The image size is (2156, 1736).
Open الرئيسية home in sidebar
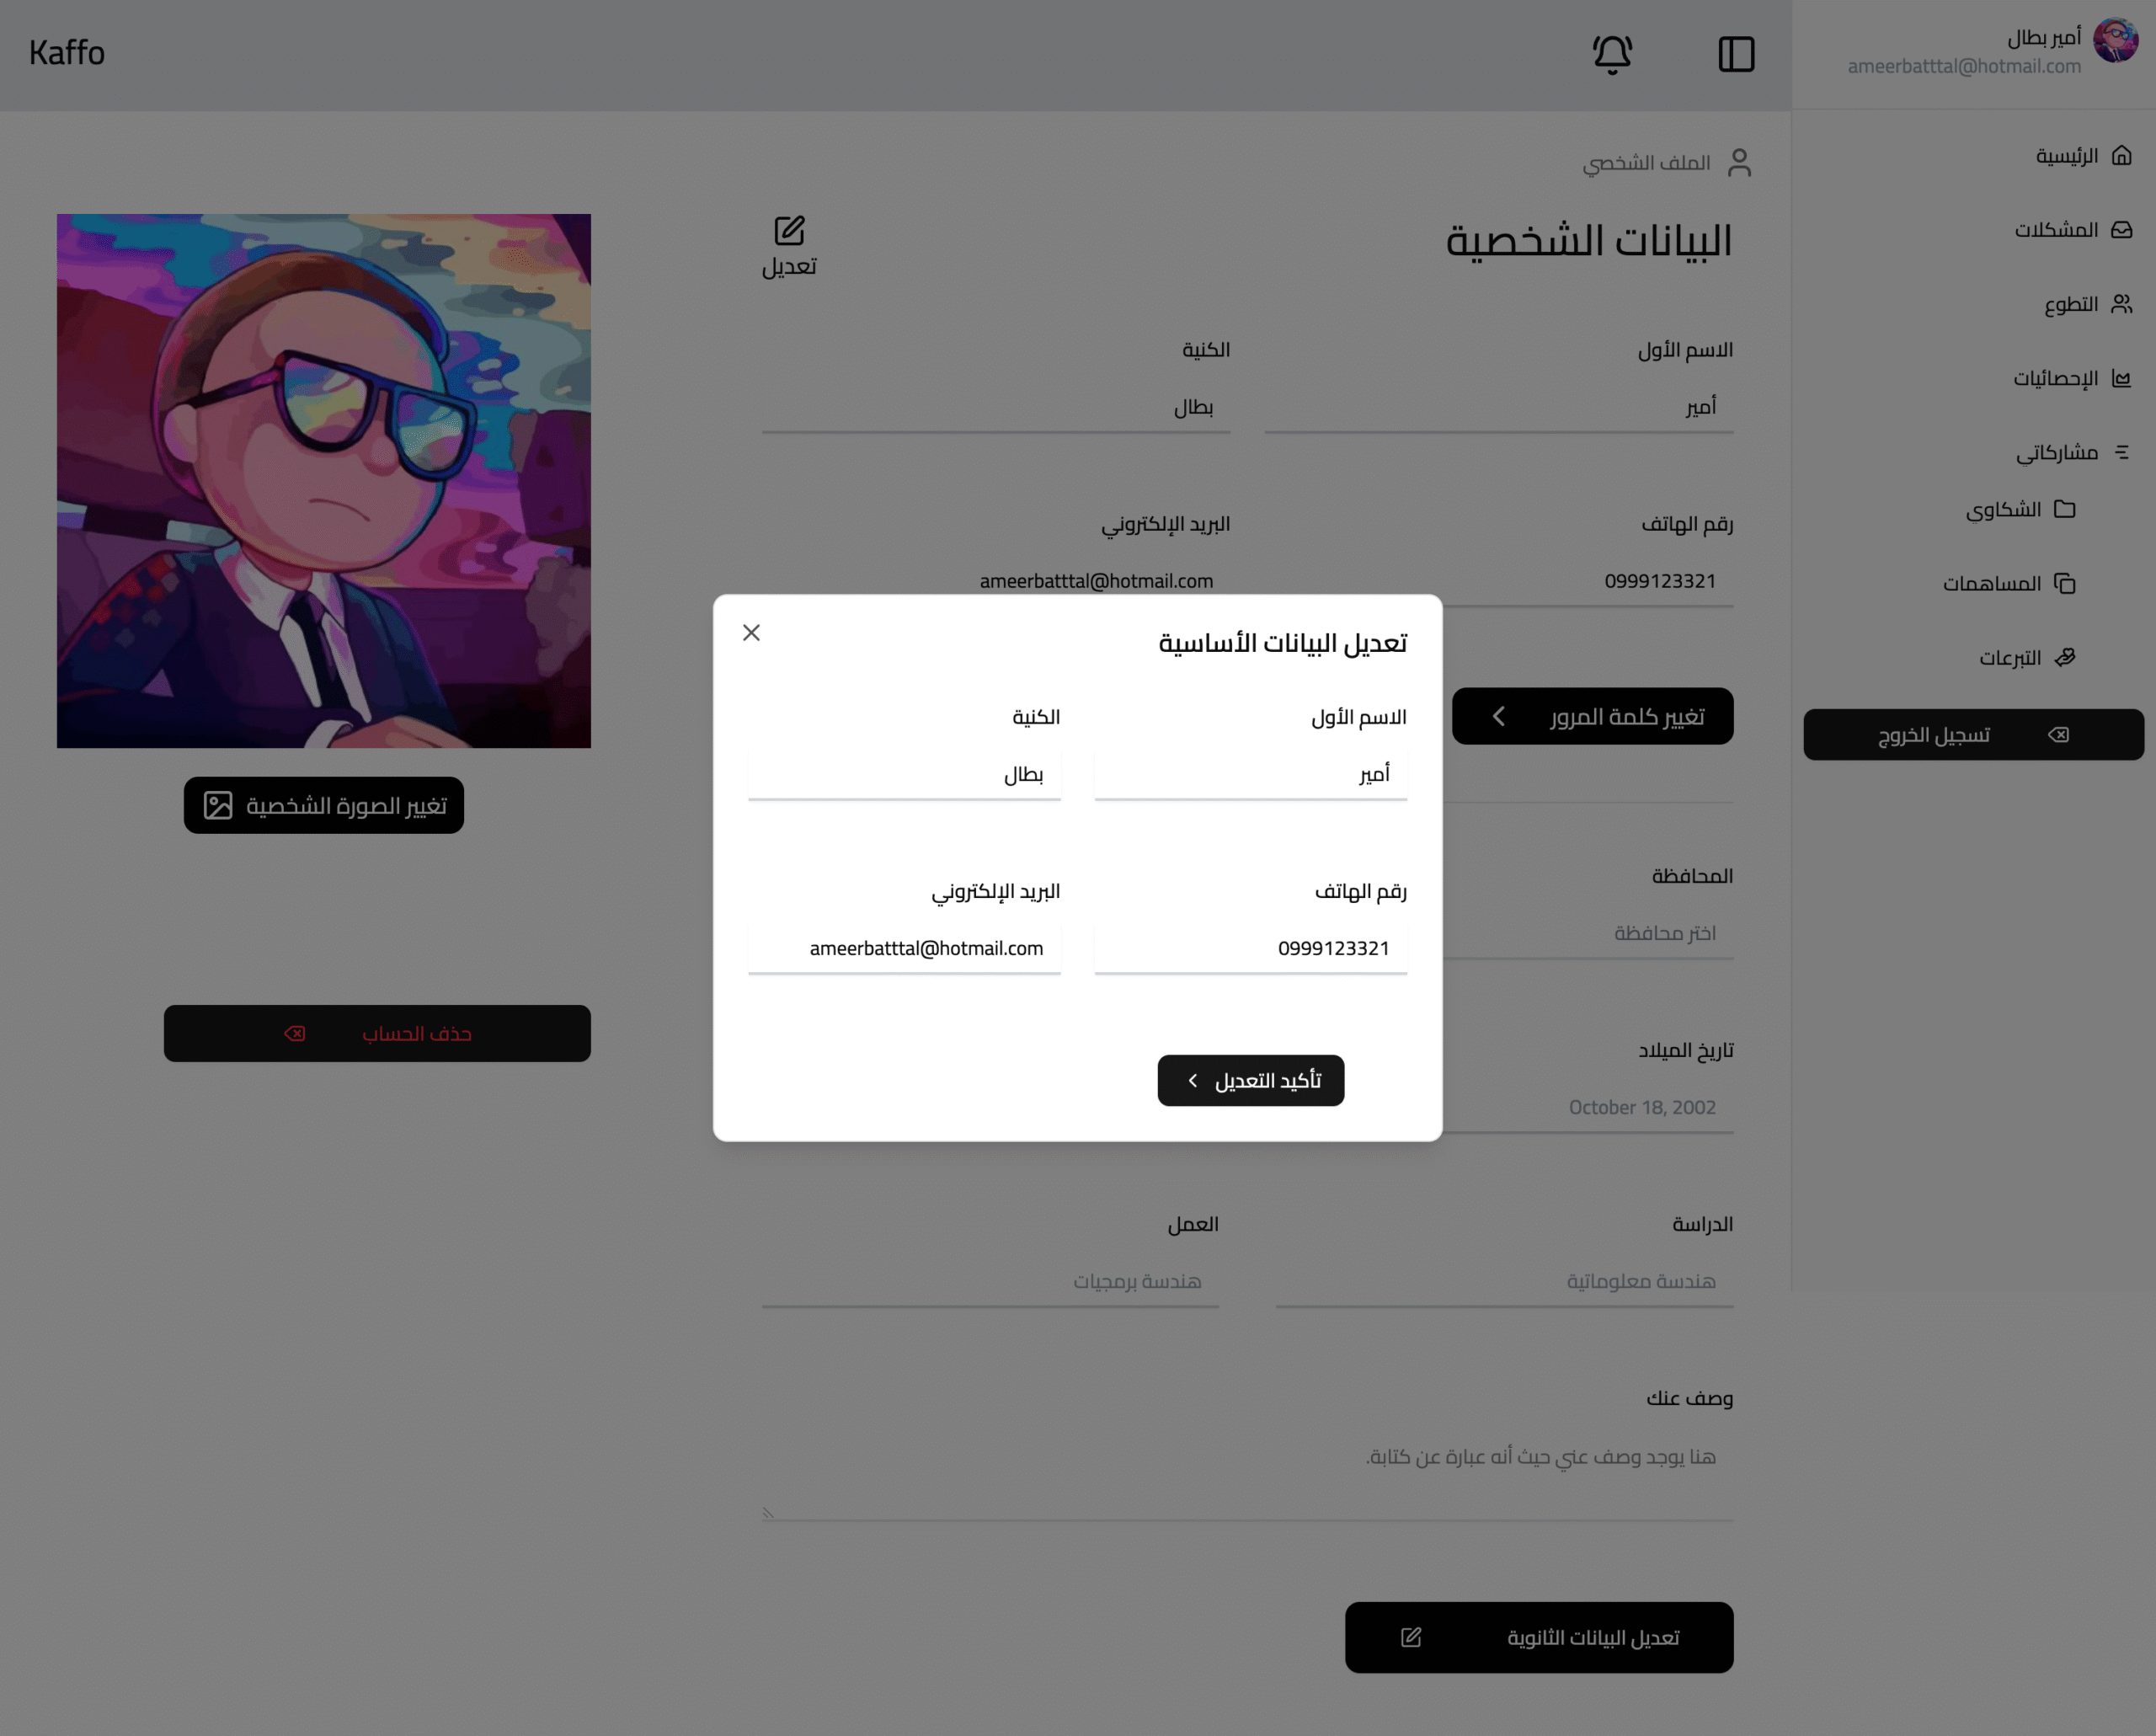point(2084,156)
